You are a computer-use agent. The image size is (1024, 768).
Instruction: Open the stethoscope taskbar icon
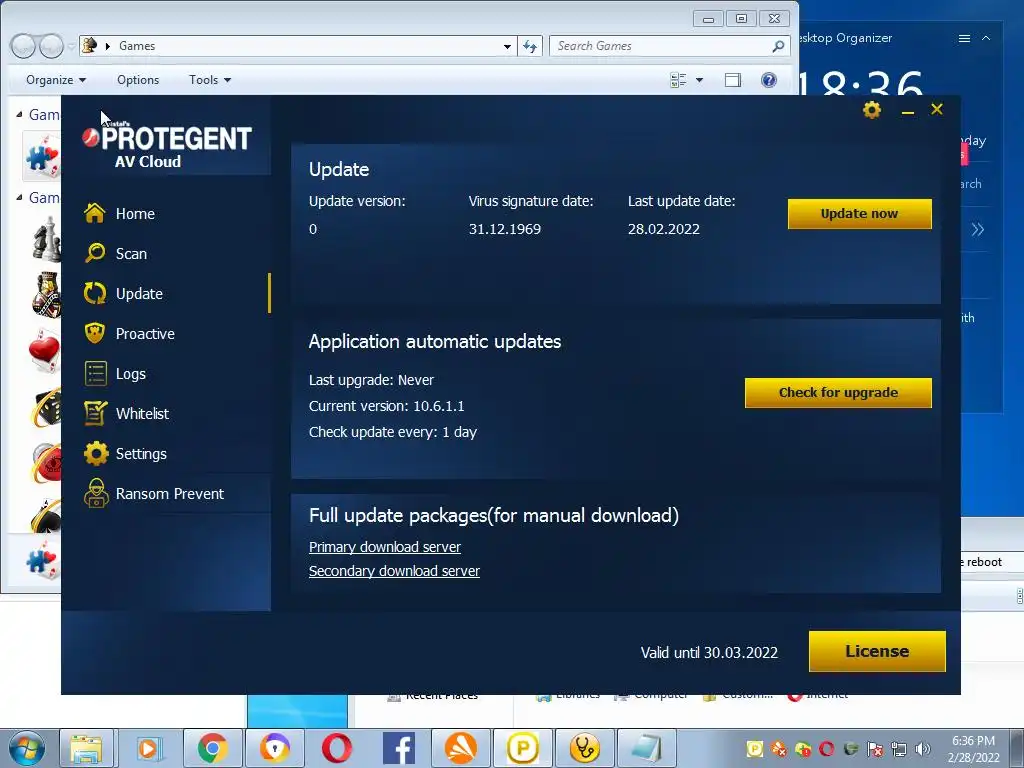point(584,748)
